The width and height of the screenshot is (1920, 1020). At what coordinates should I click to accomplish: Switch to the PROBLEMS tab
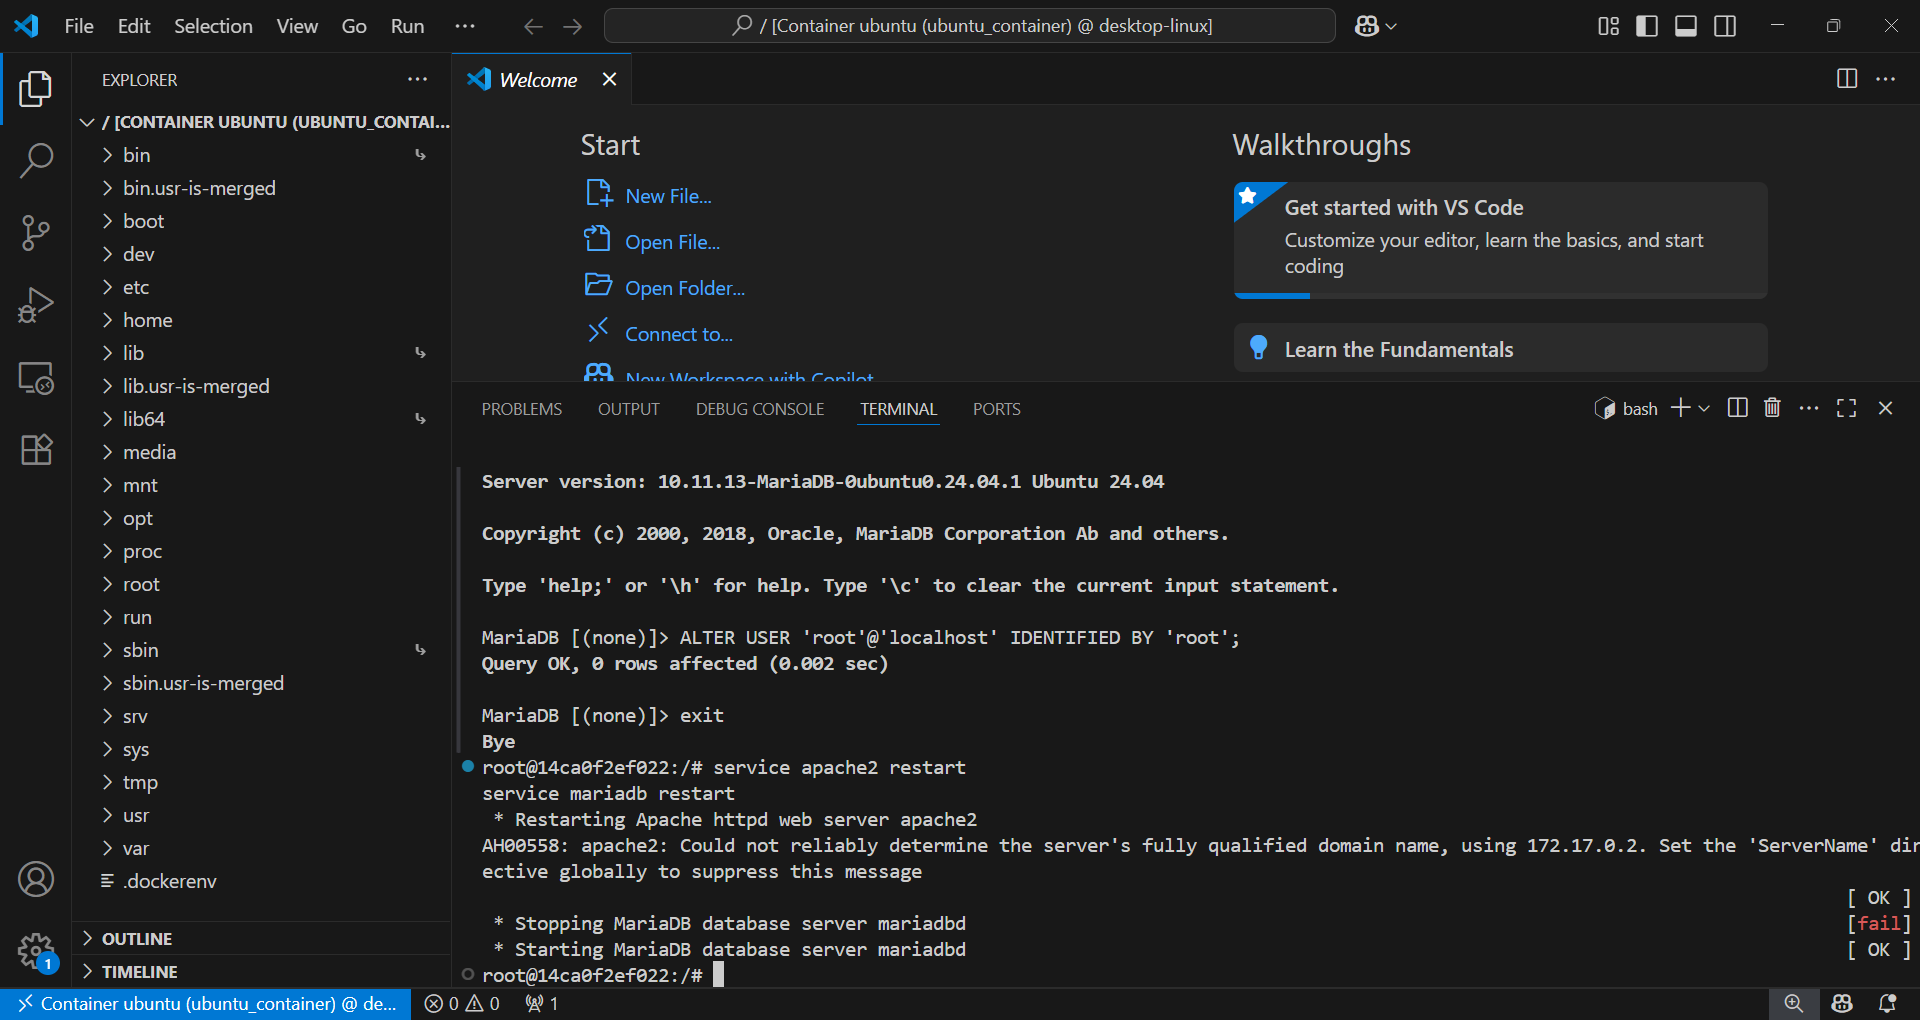521,408
